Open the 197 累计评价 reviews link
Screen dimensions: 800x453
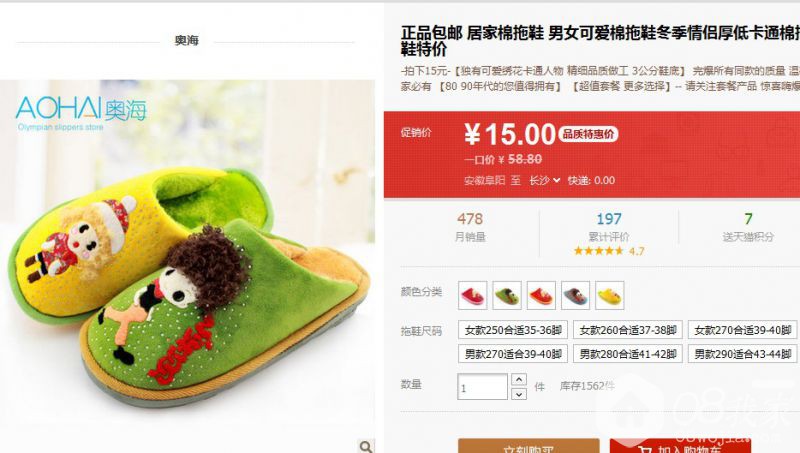[x=609, y=228]
